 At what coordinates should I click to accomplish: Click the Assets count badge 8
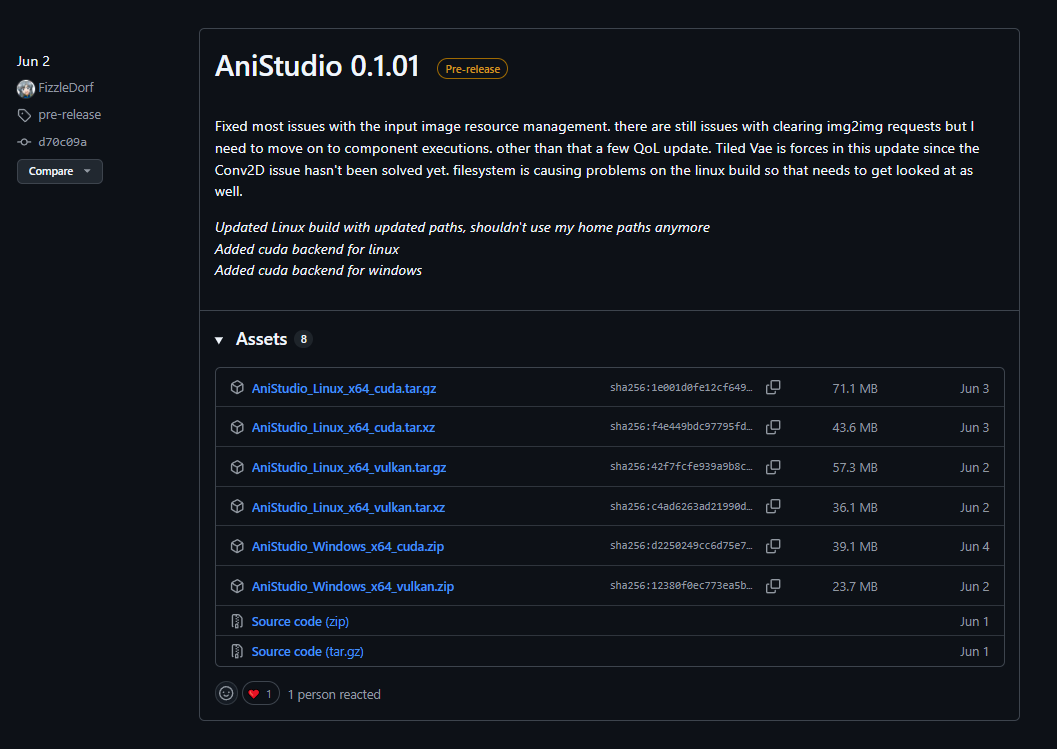point(303,339)
